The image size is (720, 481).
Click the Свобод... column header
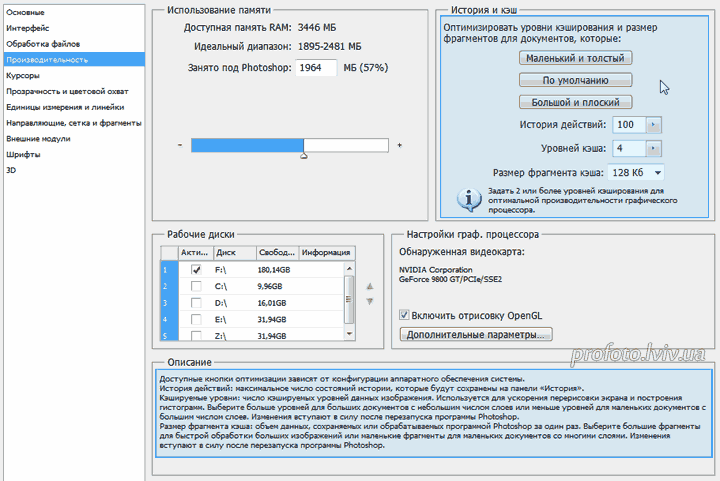point(277,252)
